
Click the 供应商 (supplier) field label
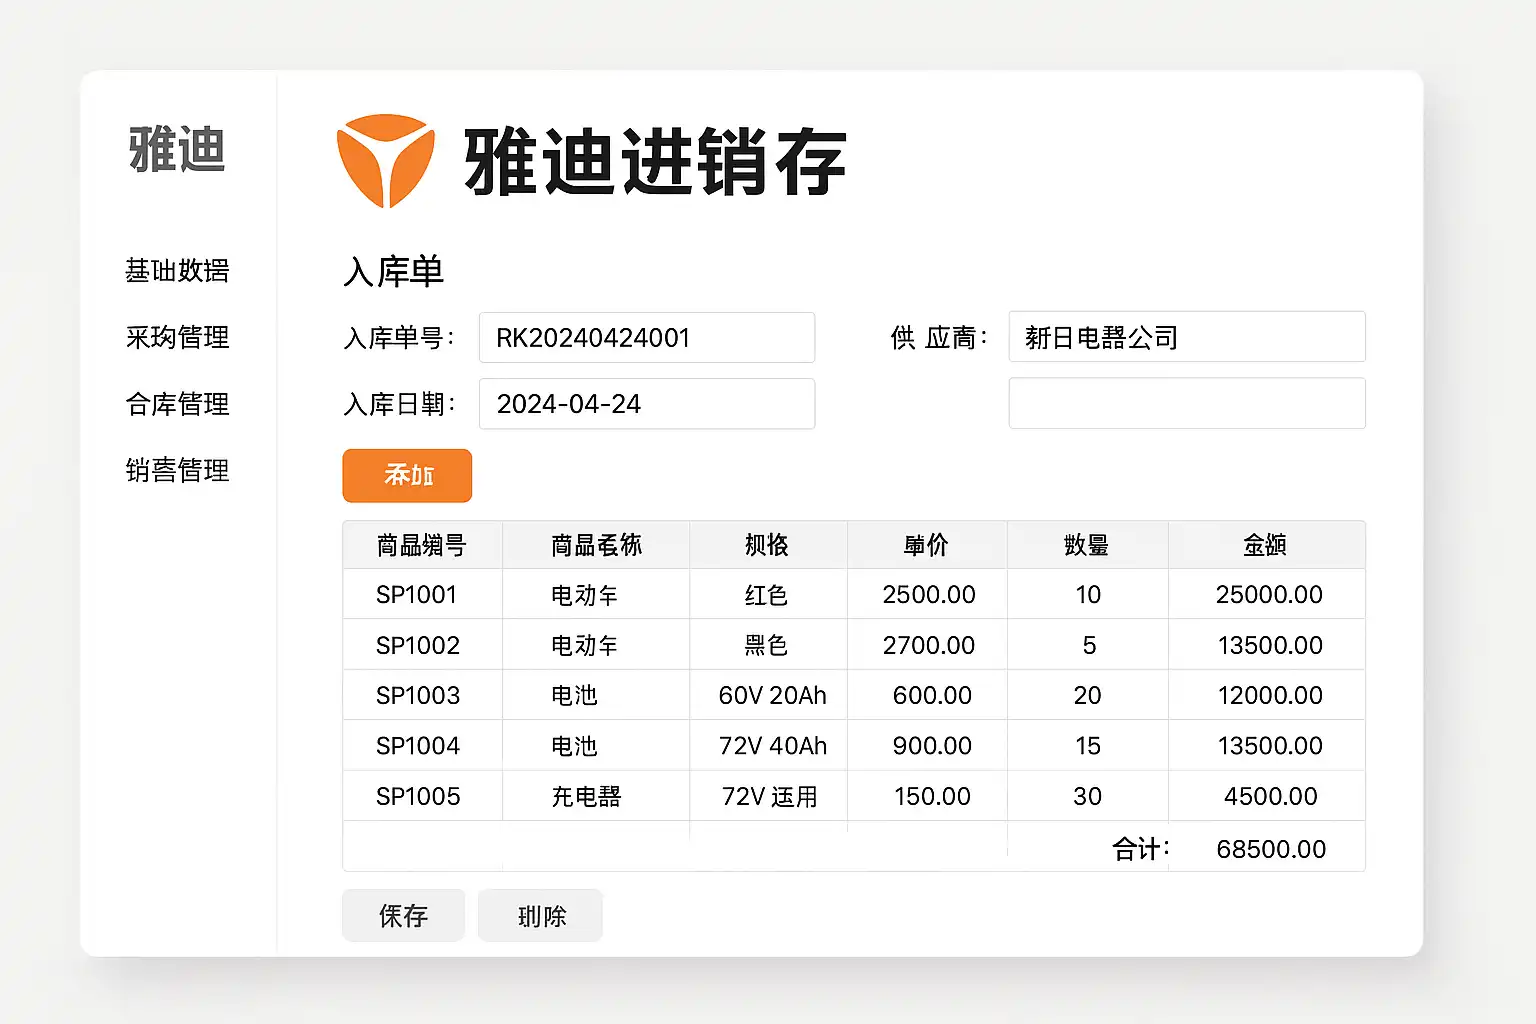click(x=939, y=338)
